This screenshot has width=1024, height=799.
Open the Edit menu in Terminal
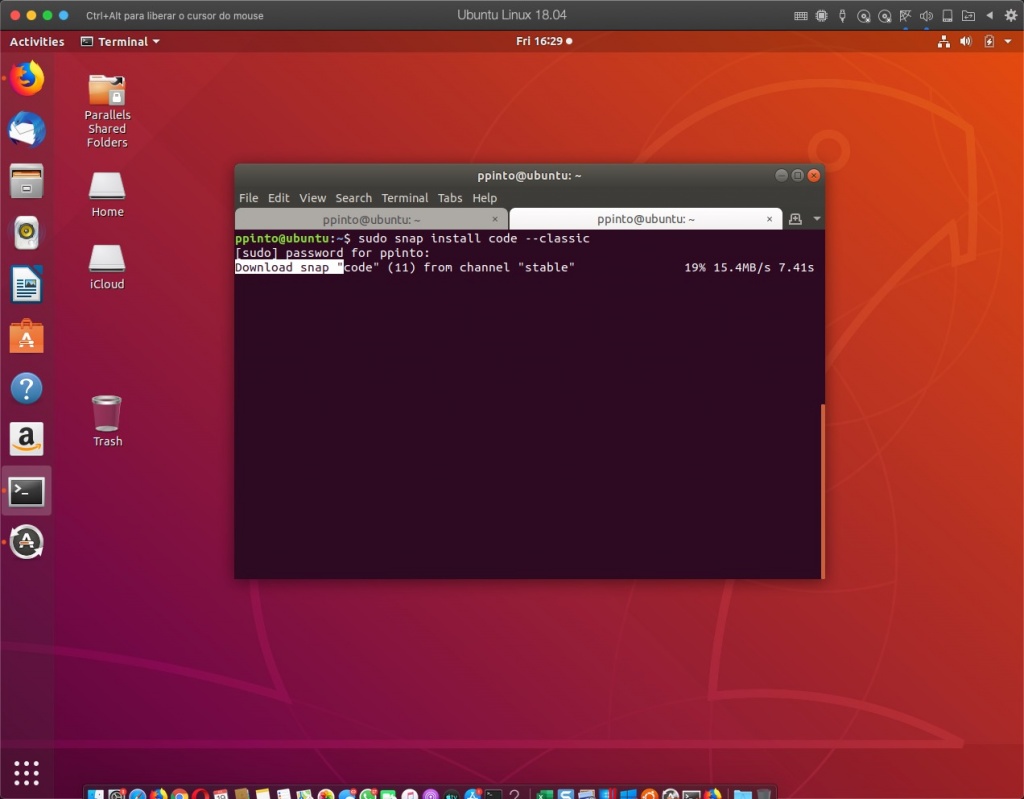pos(278,198)
